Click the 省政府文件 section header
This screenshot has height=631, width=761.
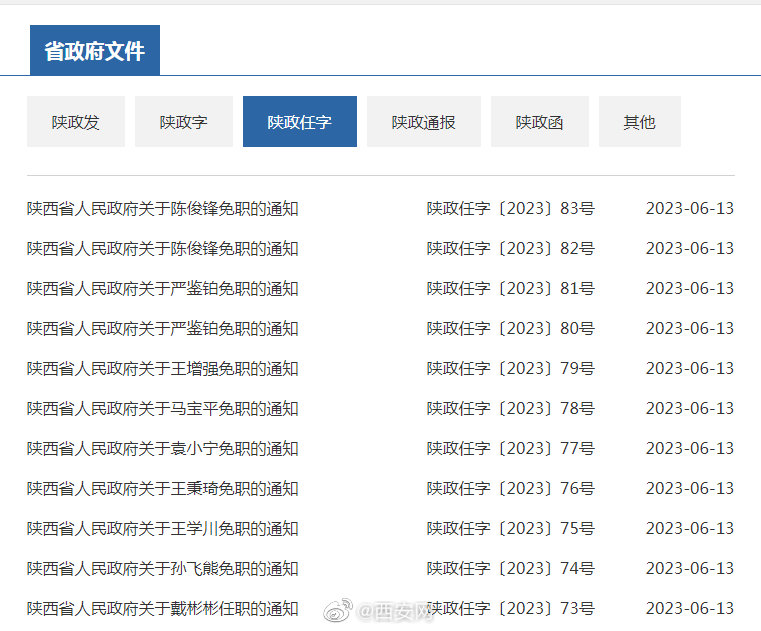[95, 50]
